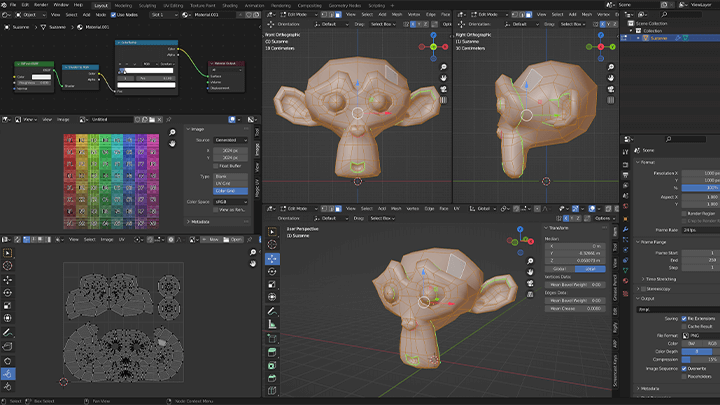This screenshot has height=405, width=720.
Task: Toggle the Use Nodes checkbox
Action: click(113, 15)
